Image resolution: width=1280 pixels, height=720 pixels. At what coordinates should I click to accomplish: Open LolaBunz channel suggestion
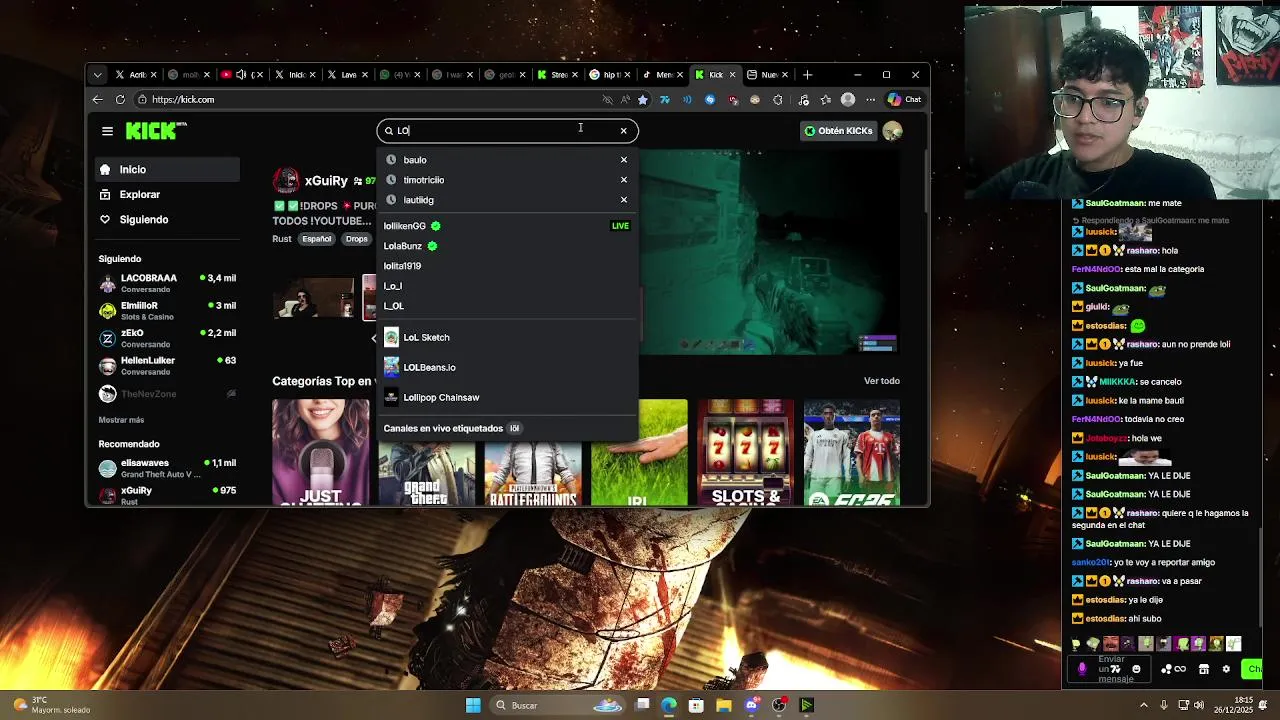507,246
